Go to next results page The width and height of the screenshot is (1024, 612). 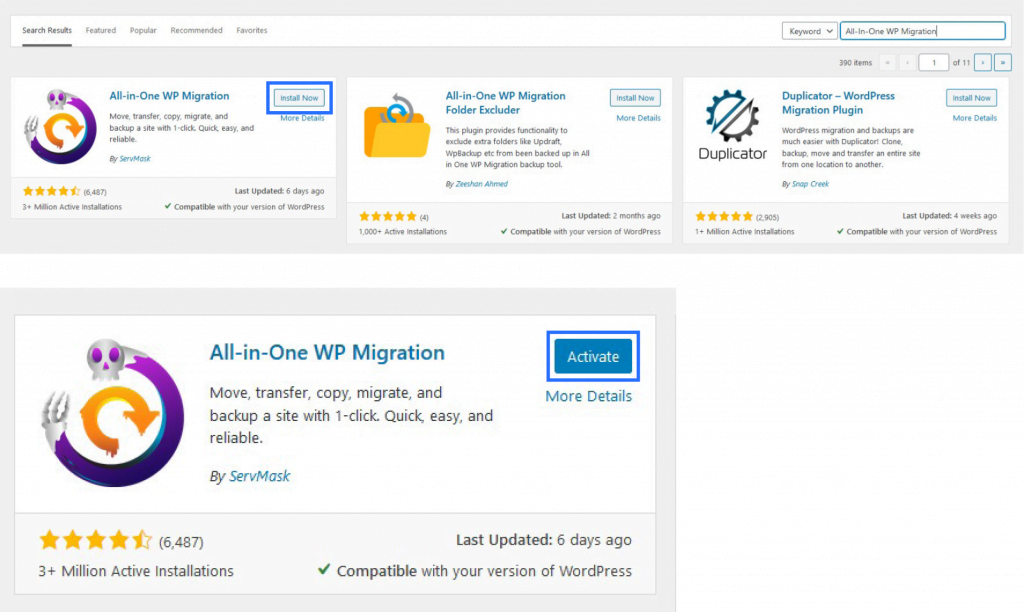pos(982,63)
